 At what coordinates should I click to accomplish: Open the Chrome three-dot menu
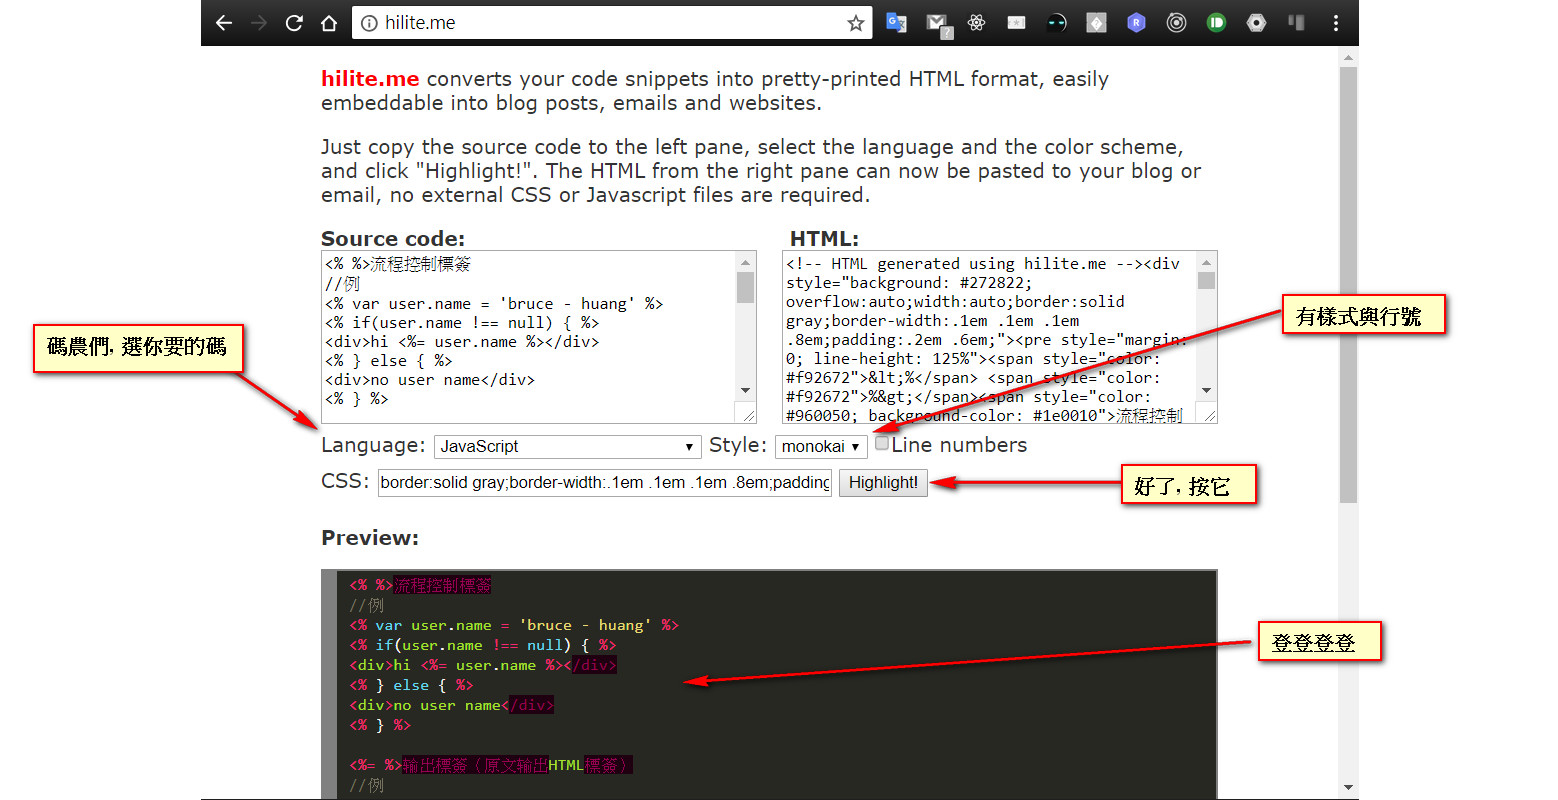[1336, 23]
